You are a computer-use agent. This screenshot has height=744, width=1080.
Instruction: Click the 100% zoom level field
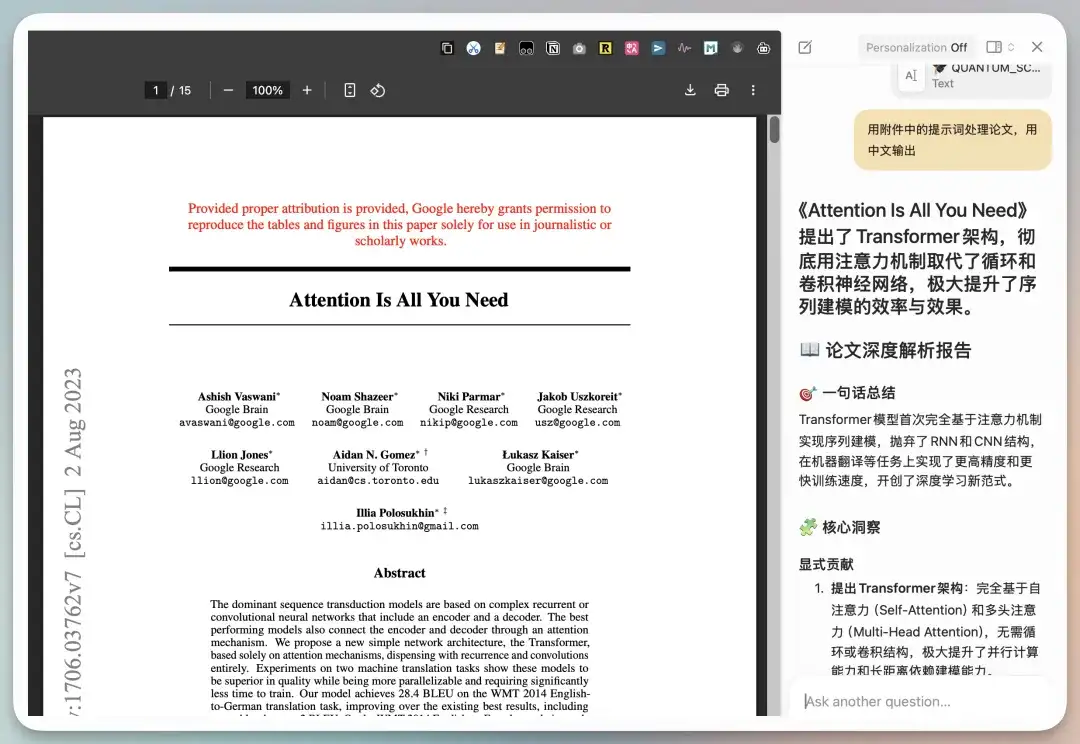[267, 90]
